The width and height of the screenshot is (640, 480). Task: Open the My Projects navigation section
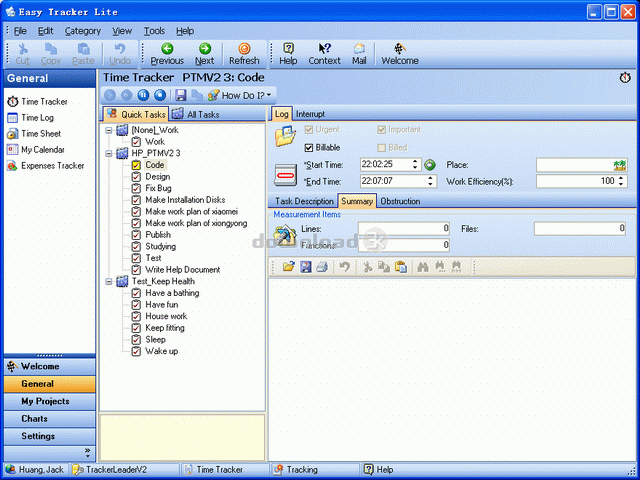click(x=48, y=401)
